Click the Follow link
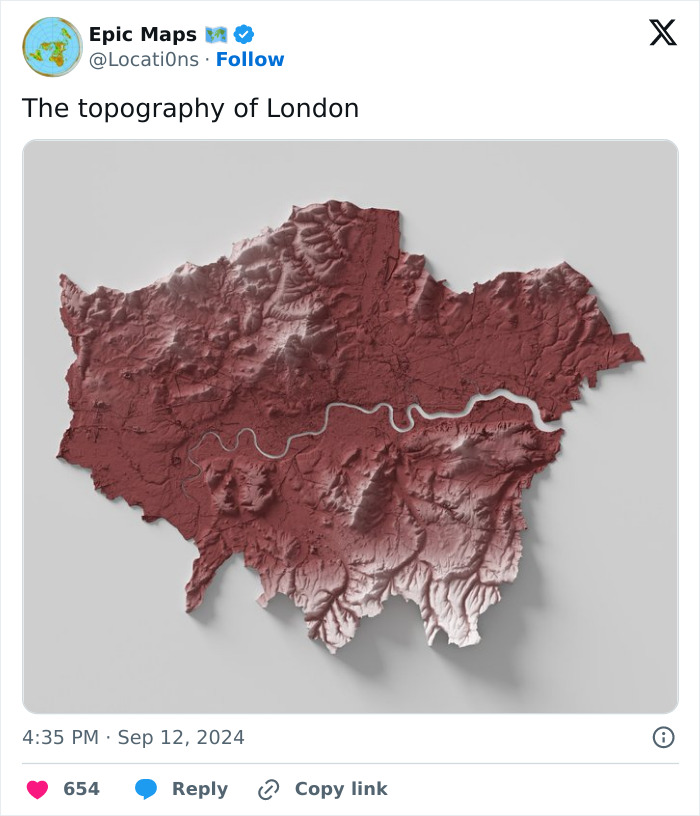 [250, 59]
